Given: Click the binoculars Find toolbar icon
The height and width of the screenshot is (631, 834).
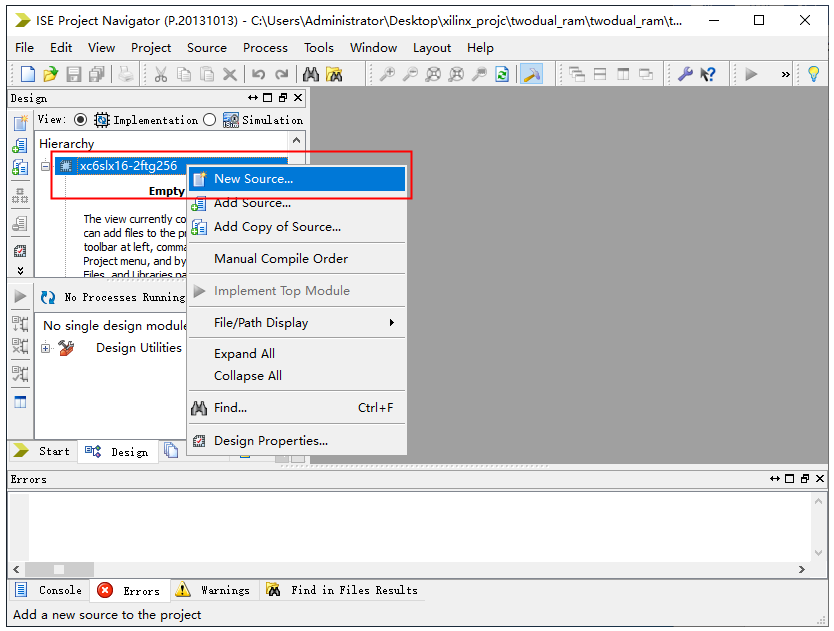Looking at the screenshot, I should pyautogui.click(x=310, y=74).
